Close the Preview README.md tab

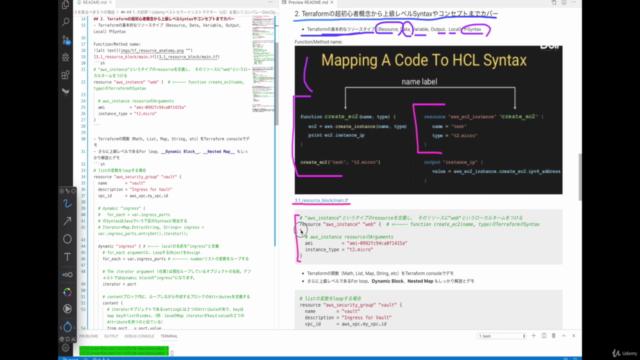332,2
